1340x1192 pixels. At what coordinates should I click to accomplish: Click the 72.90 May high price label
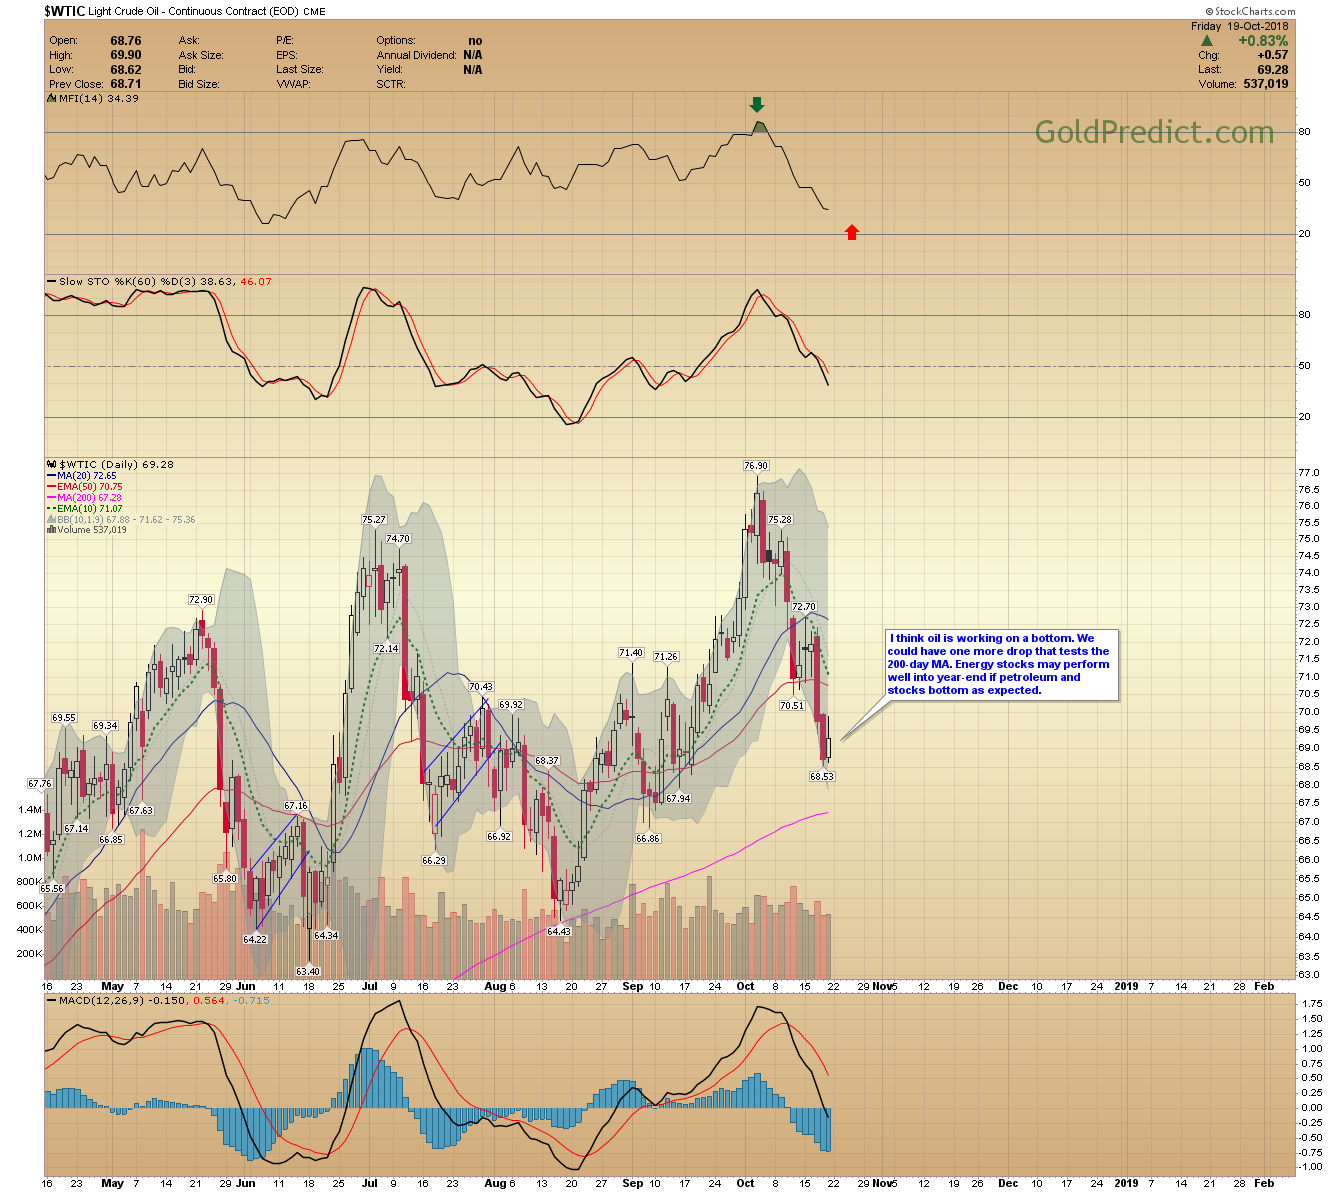point(201,600)
